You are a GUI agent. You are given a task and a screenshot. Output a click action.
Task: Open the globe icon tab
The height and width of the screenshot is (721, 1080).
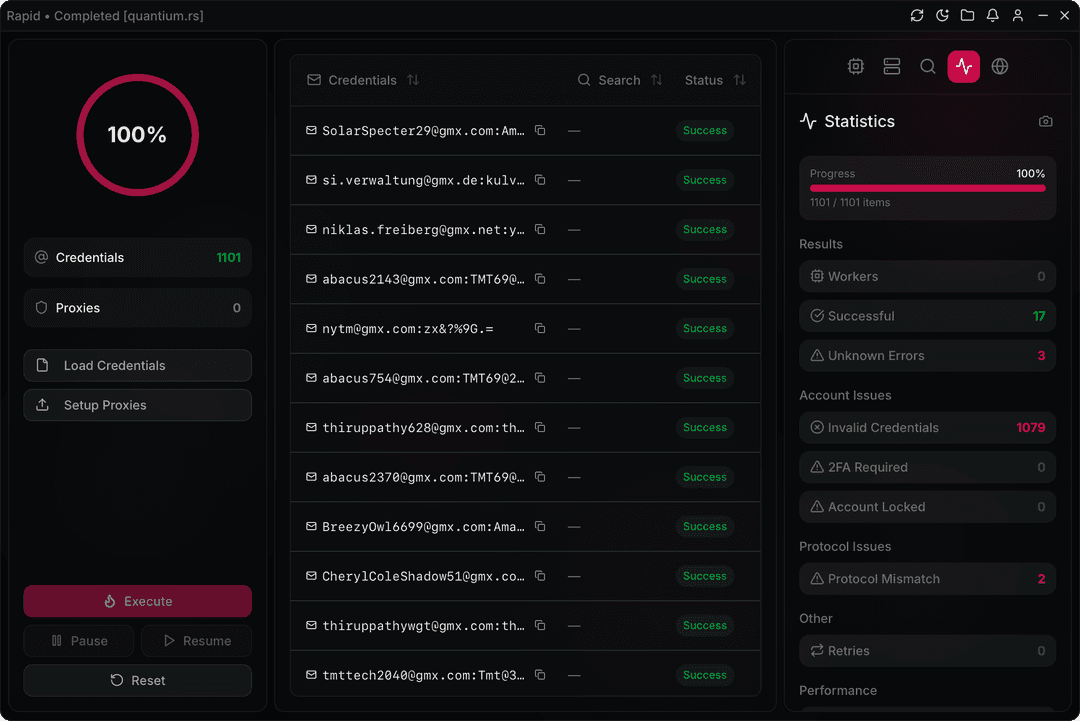pos(999,66)
